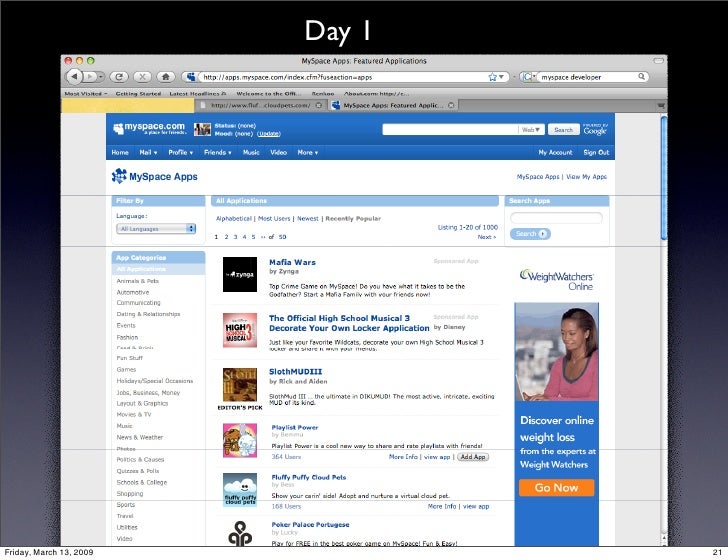The height and width of the screenshot is (560, 728).
Task: Select Animals & Pets category
Action: click(137, 281)
